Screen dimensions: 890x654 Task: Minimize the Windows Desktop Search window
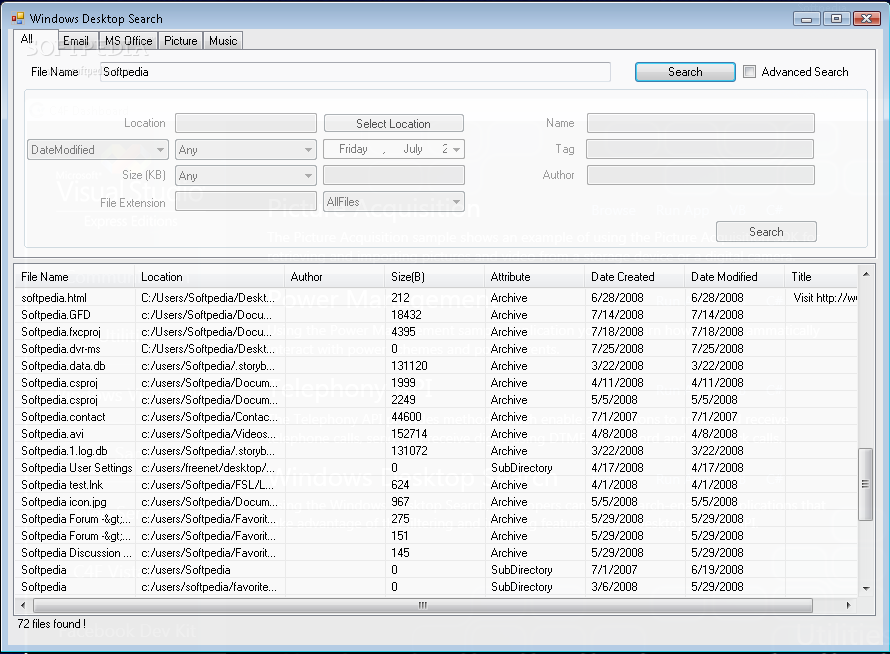click(807, 19)
